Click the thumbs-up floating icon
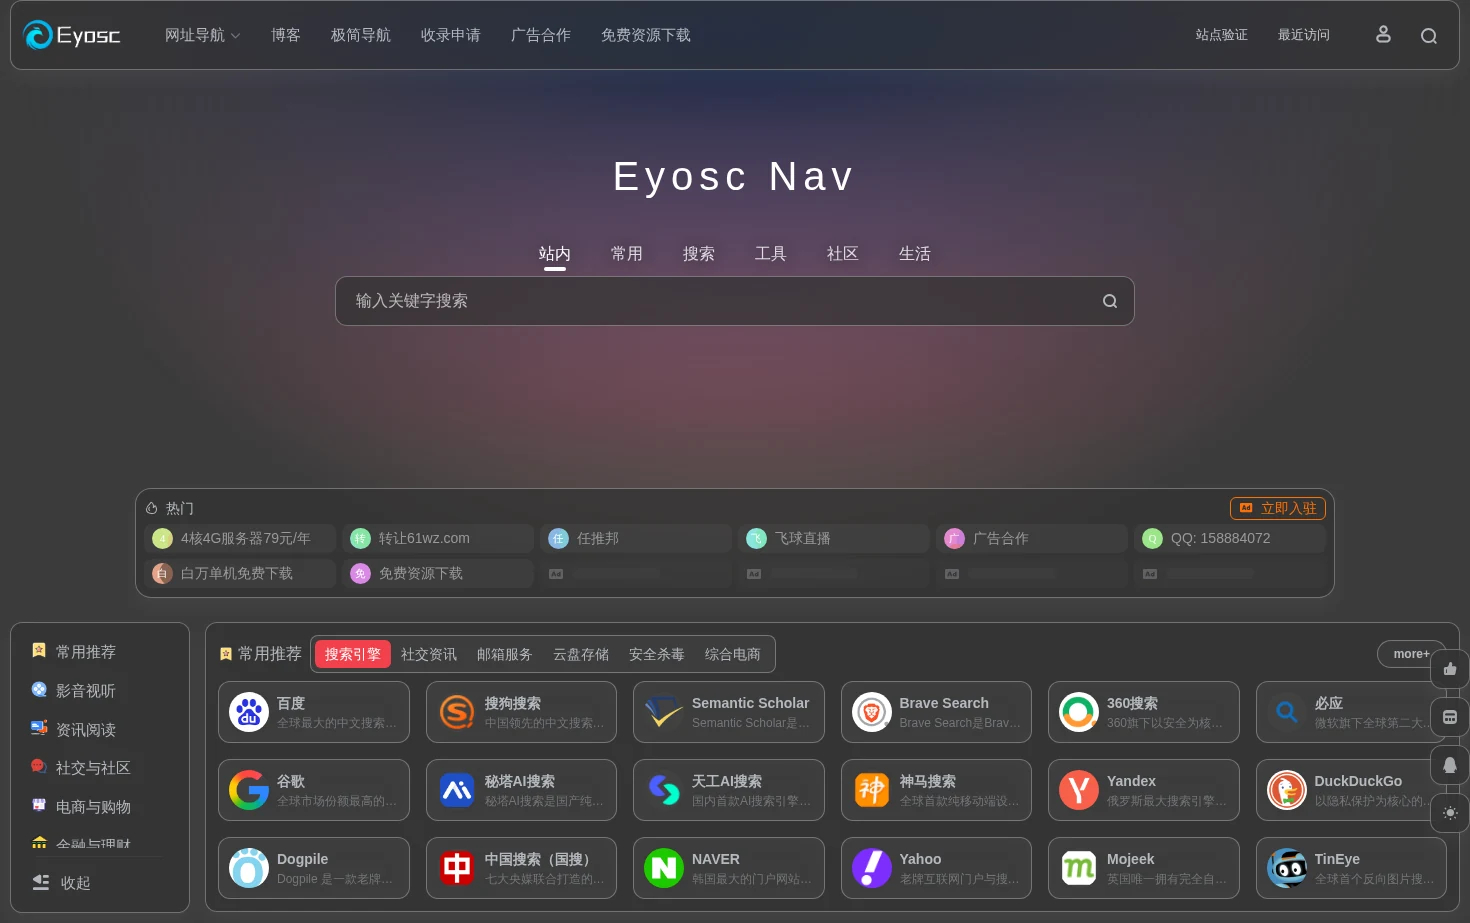 [1450, 669]
